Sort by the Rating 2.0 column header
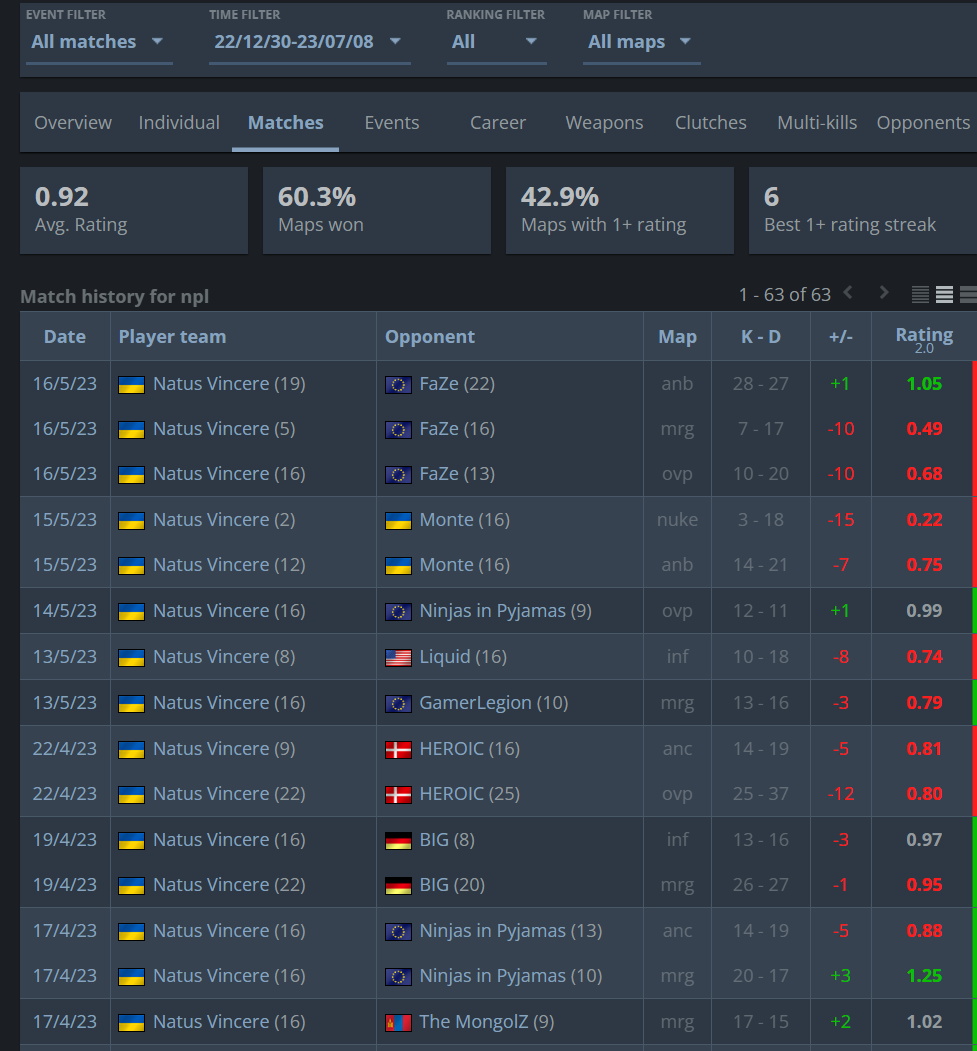The image size is (977, 1051). (924, 338)
